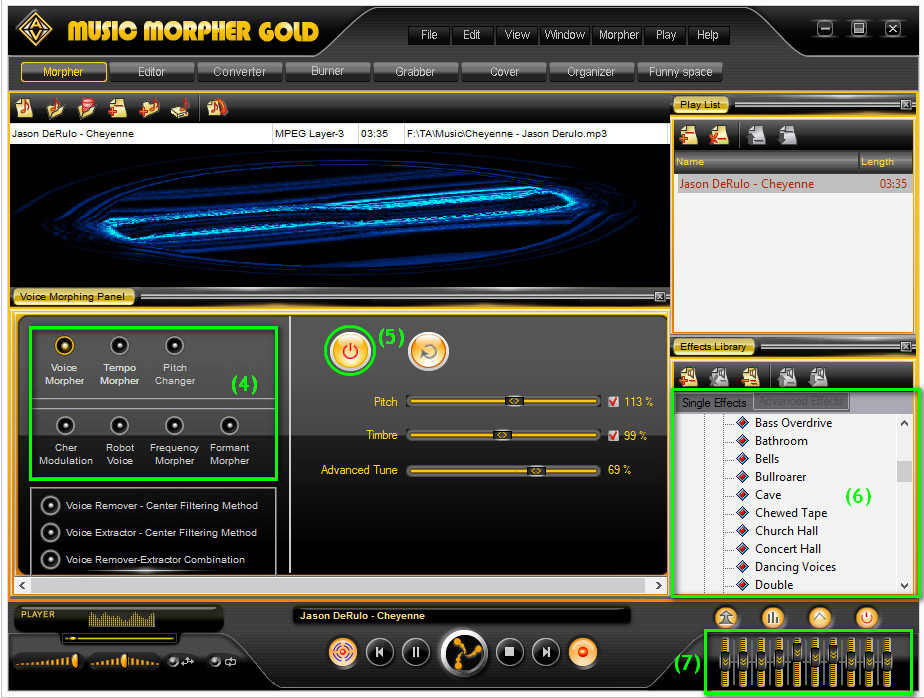Select the Church Hall effect
The height and width of the screenshot is (698, 924).
click(x=786, y=531)
